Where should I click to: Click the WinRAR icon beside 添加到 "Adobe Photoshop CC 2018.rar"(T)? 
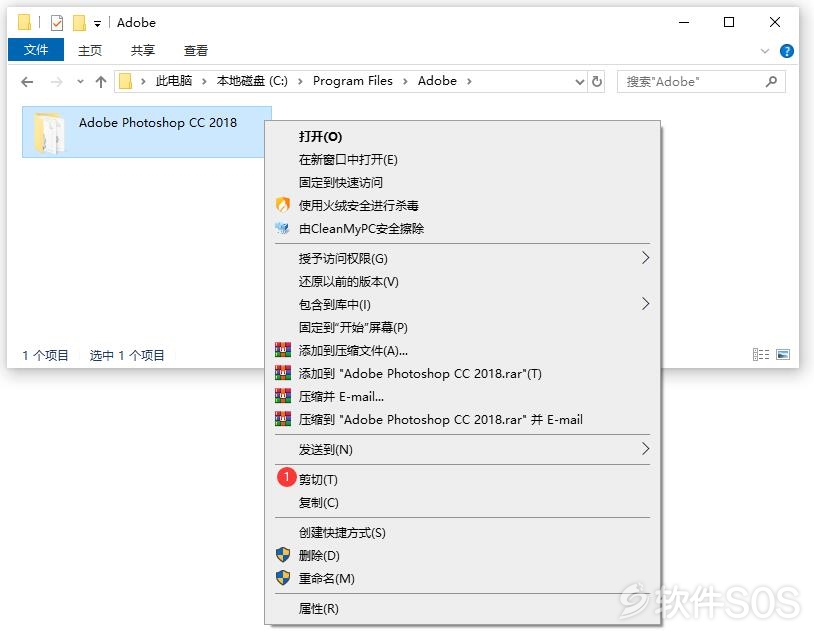282,373
